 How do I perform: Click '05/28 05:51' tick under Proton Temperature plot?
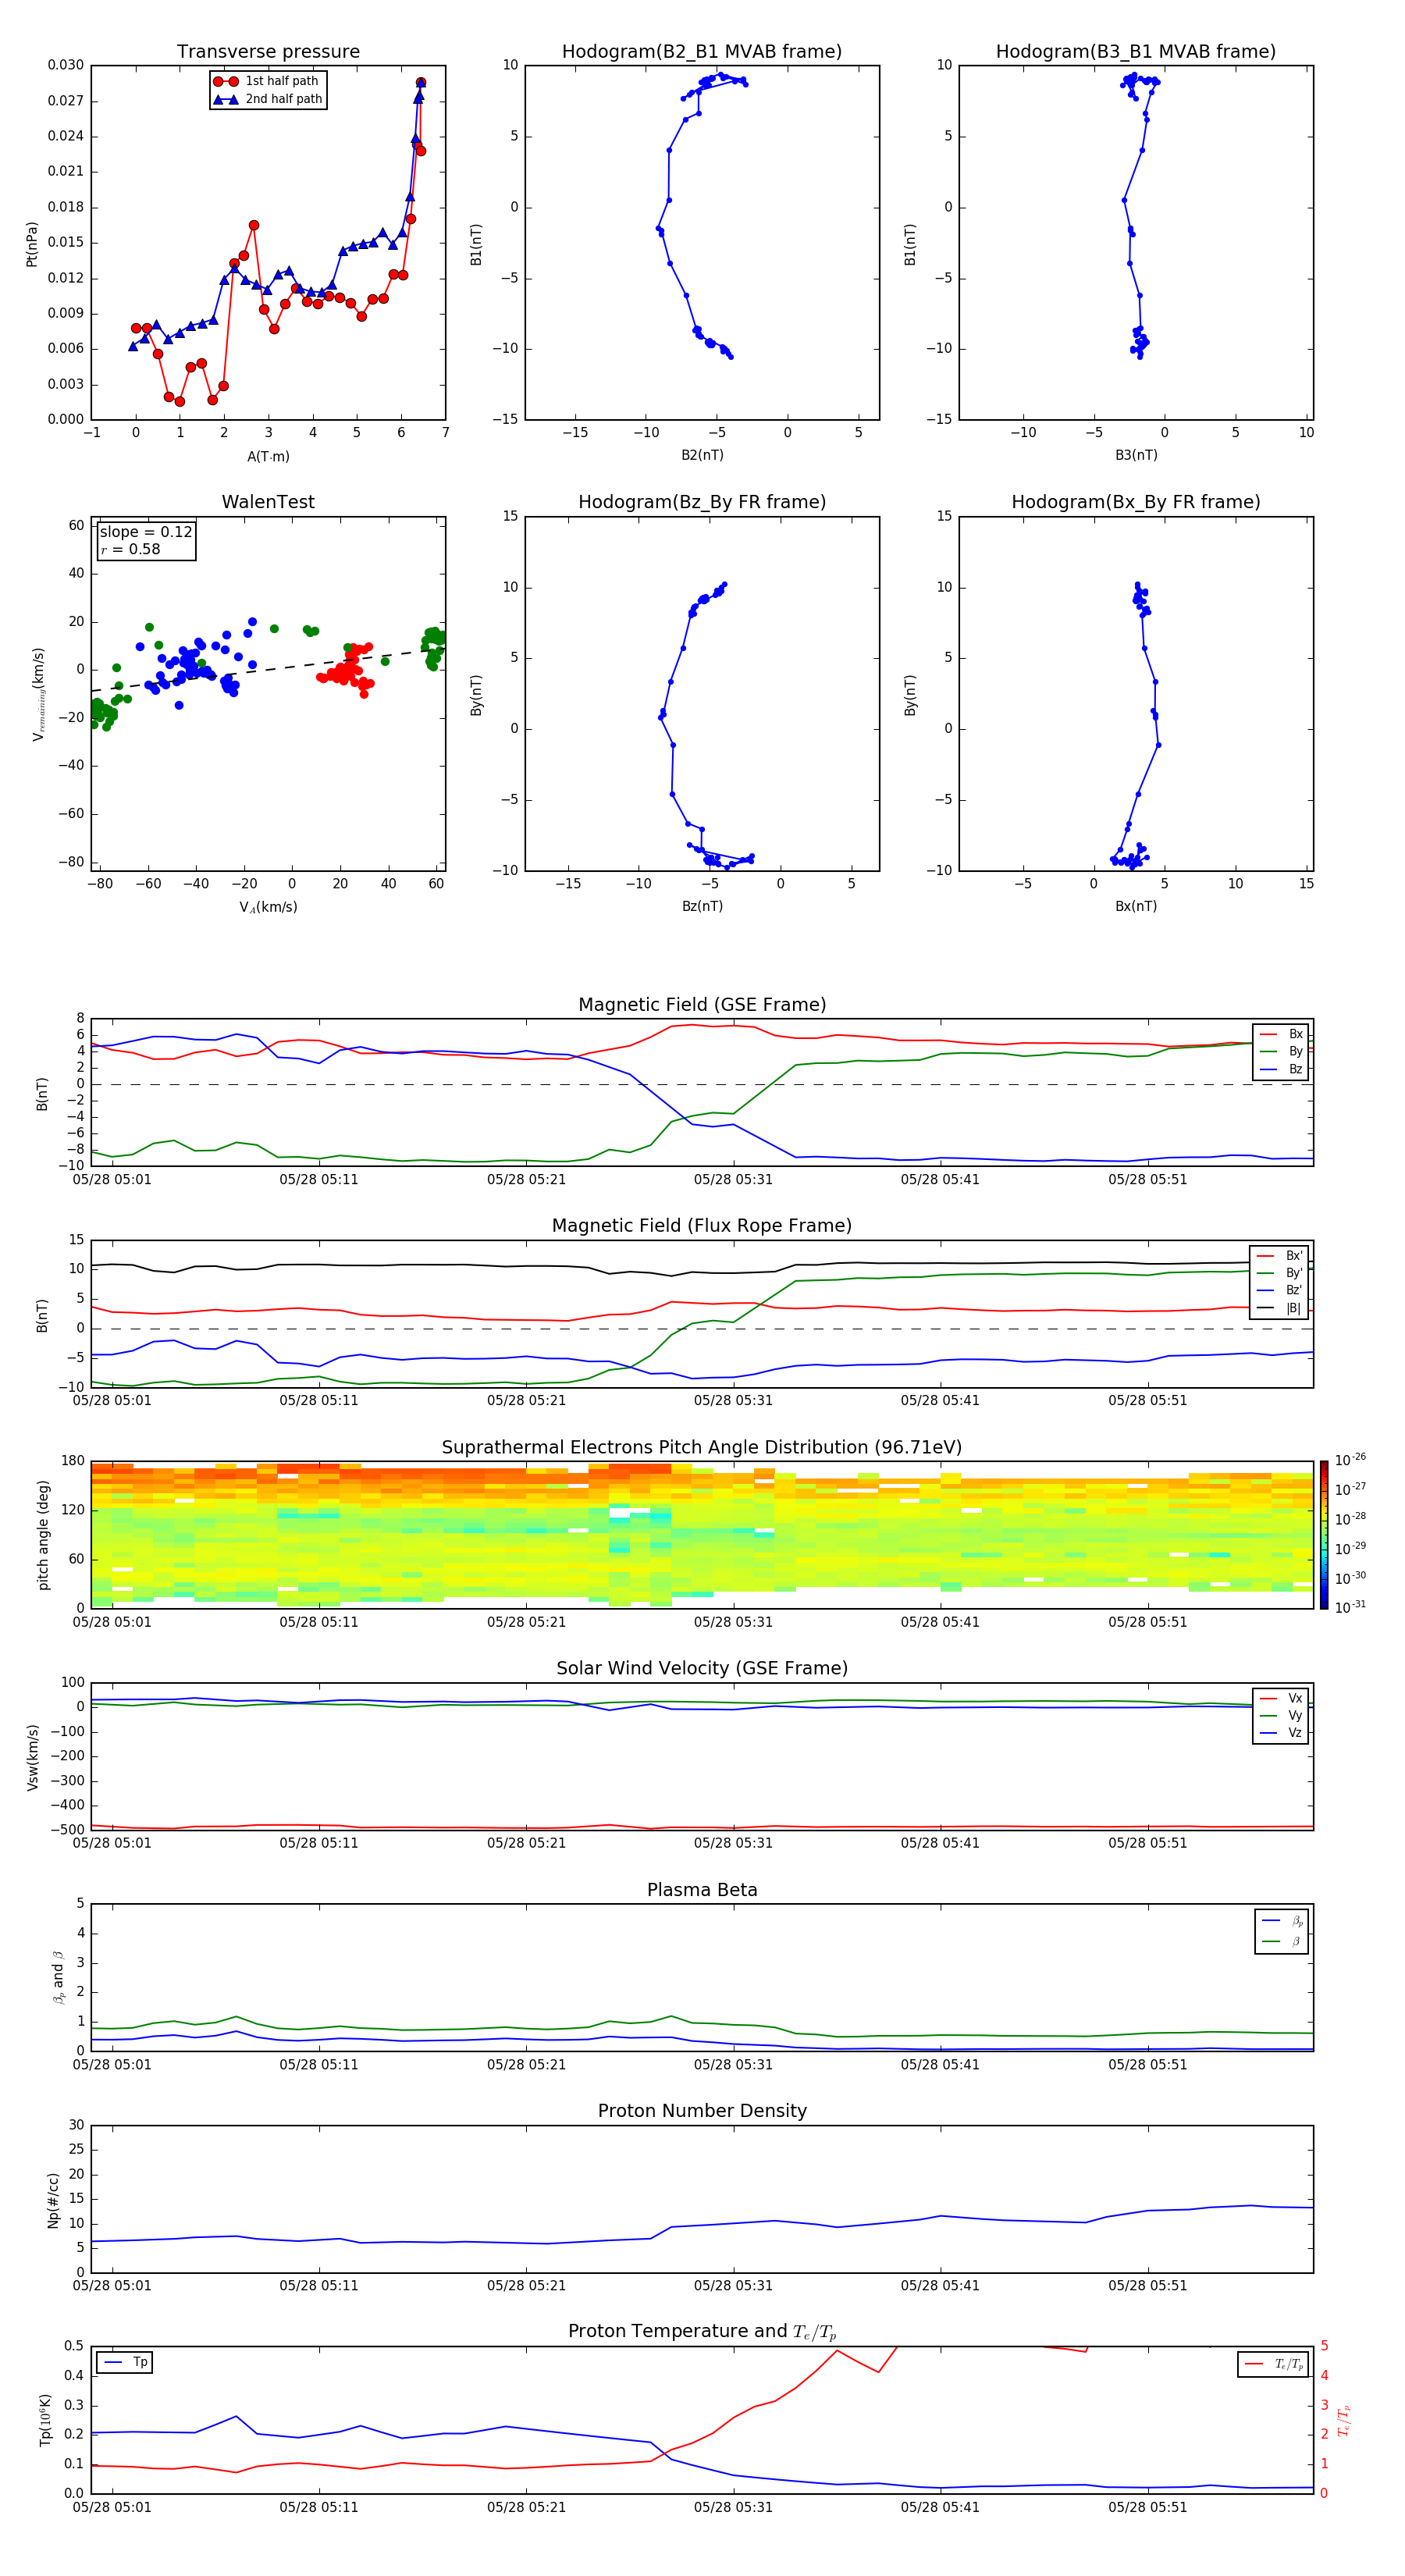click(x=1147, y=2507)
